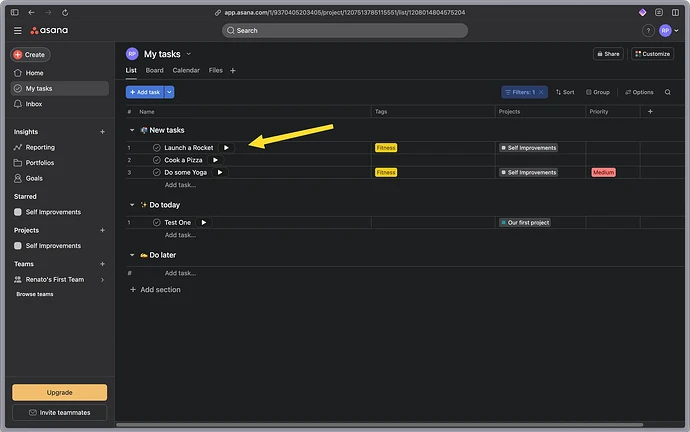The width and height of the screenshot is (690, 432).
Task: Focus the Search field
Action: tap(345, 30)
